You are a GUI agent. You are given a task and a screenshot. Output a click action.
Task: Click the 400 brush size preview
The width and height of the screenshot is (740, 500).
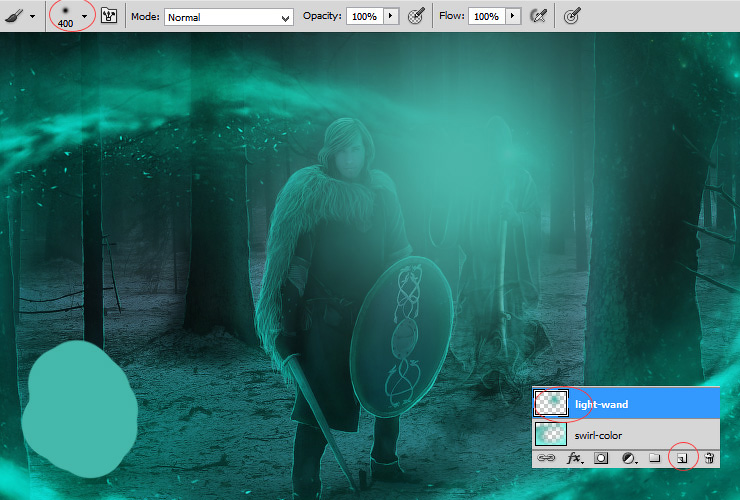66,16
